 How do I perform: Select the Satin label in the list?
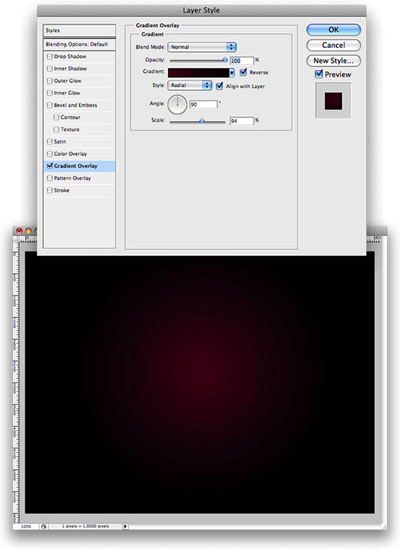point(60,141)
